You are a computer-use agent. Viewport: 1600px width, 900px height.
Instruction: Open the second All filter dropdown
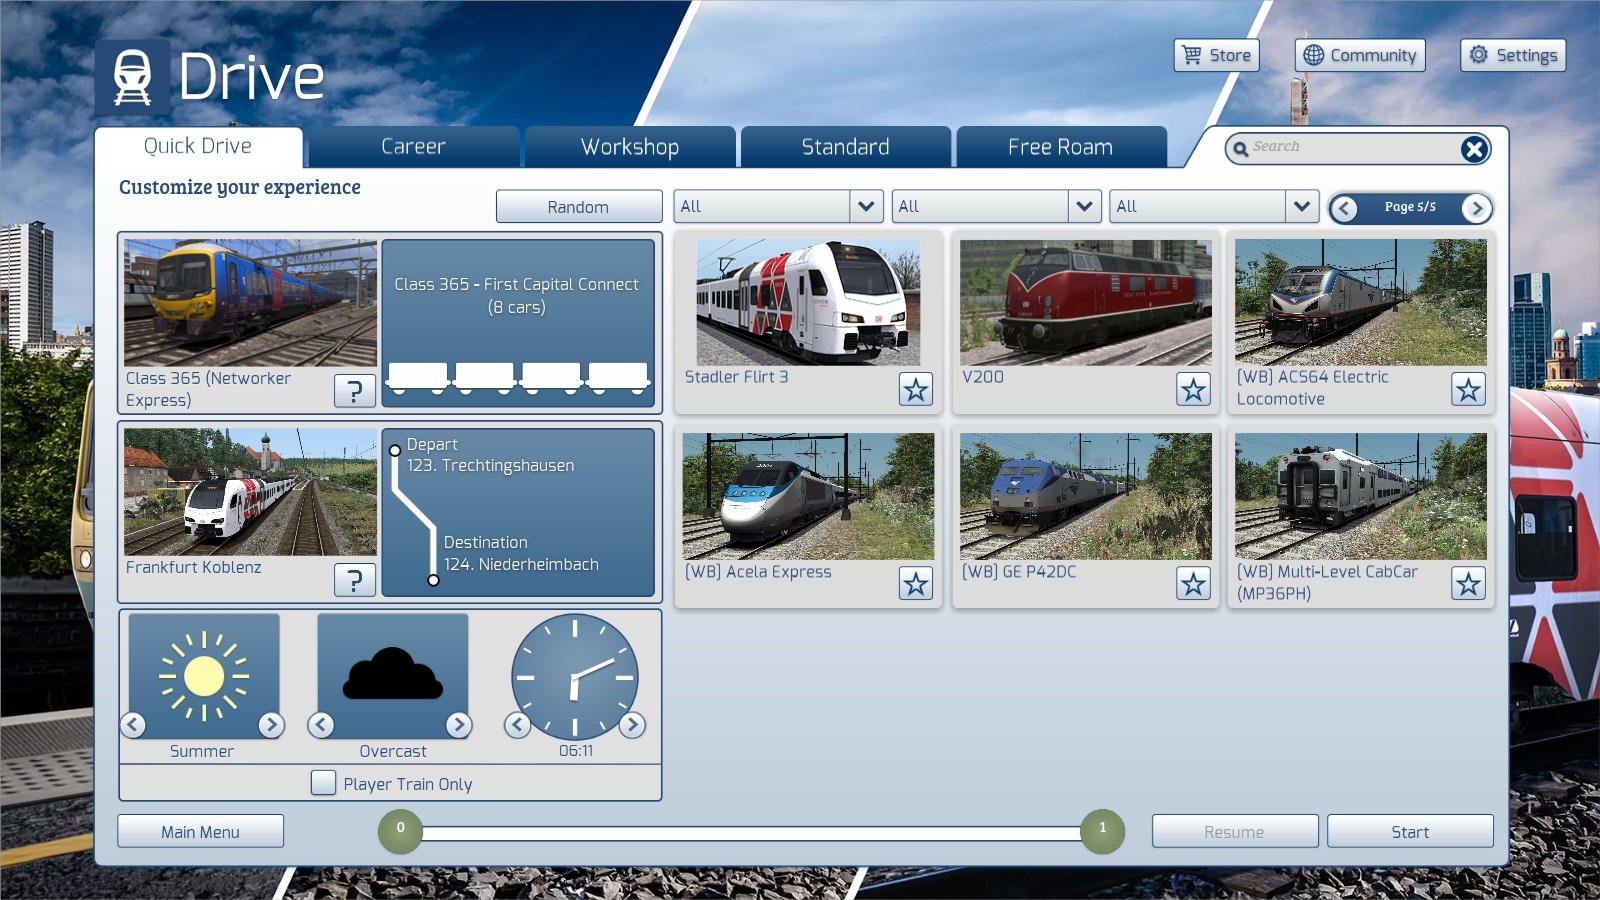[x=1084, y=206]
